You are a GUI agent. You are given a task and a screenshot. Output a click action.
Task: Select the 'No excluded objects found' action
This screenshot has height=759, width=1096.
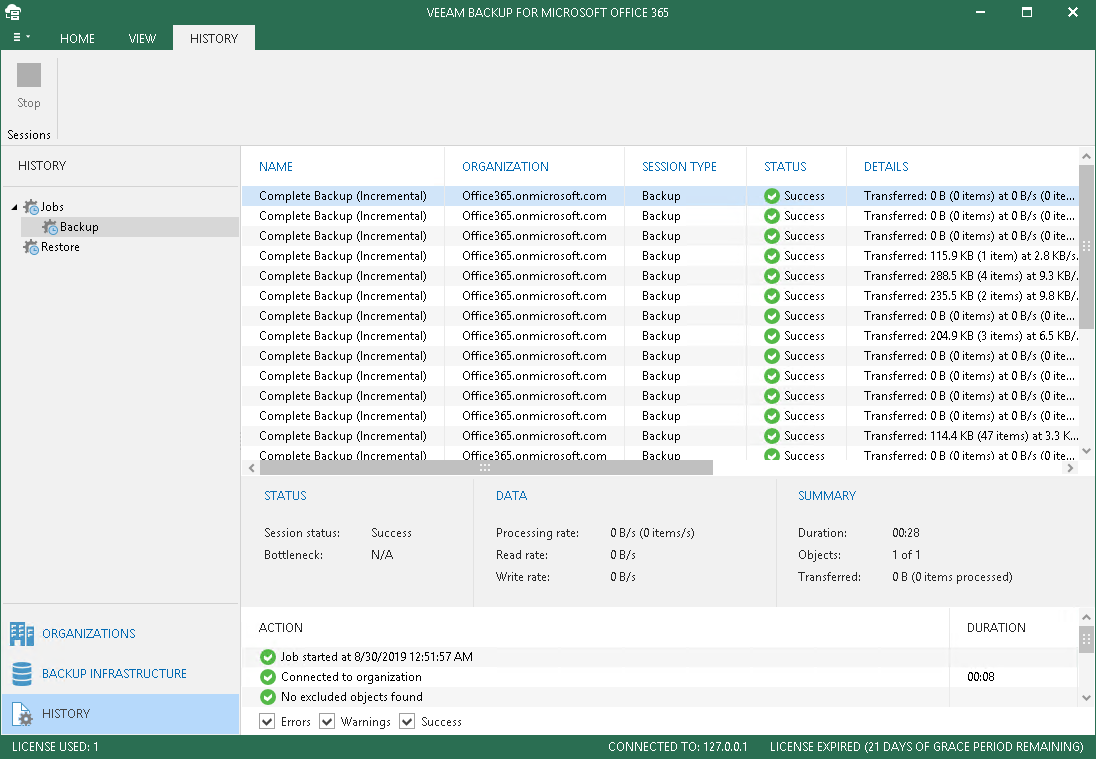660,697
